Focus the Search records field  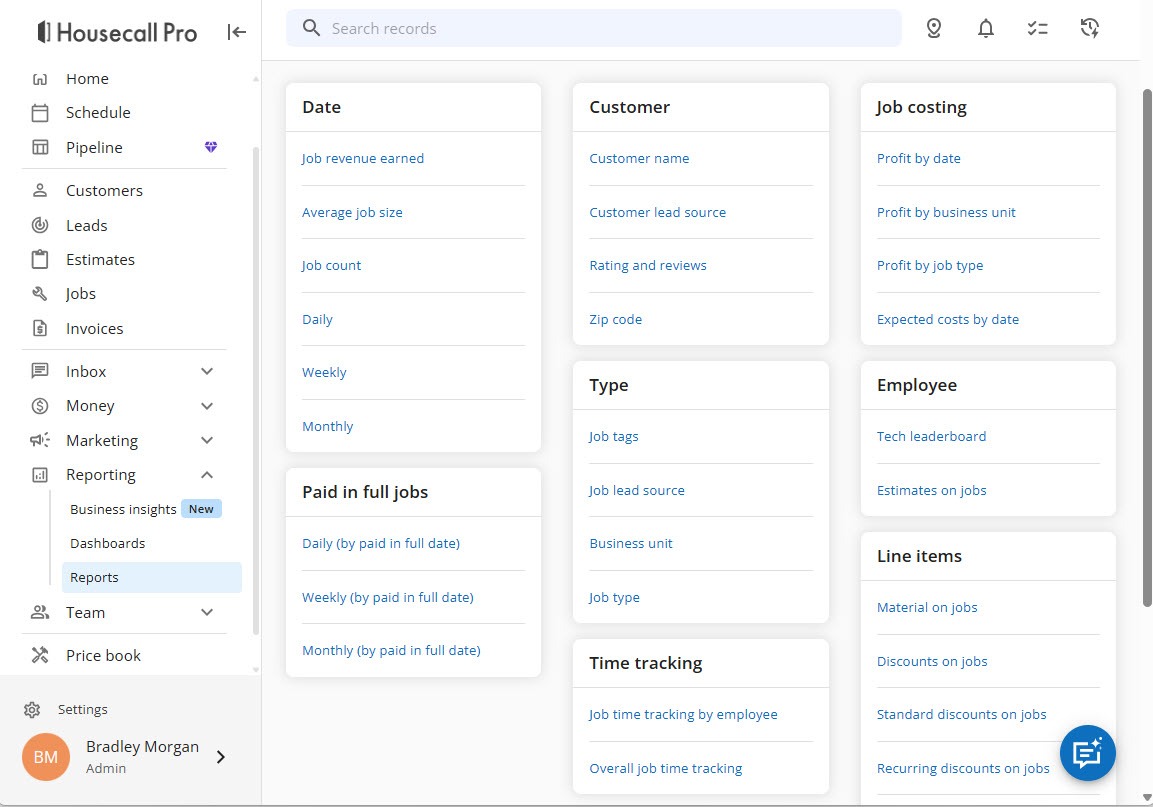coord(593,28)
